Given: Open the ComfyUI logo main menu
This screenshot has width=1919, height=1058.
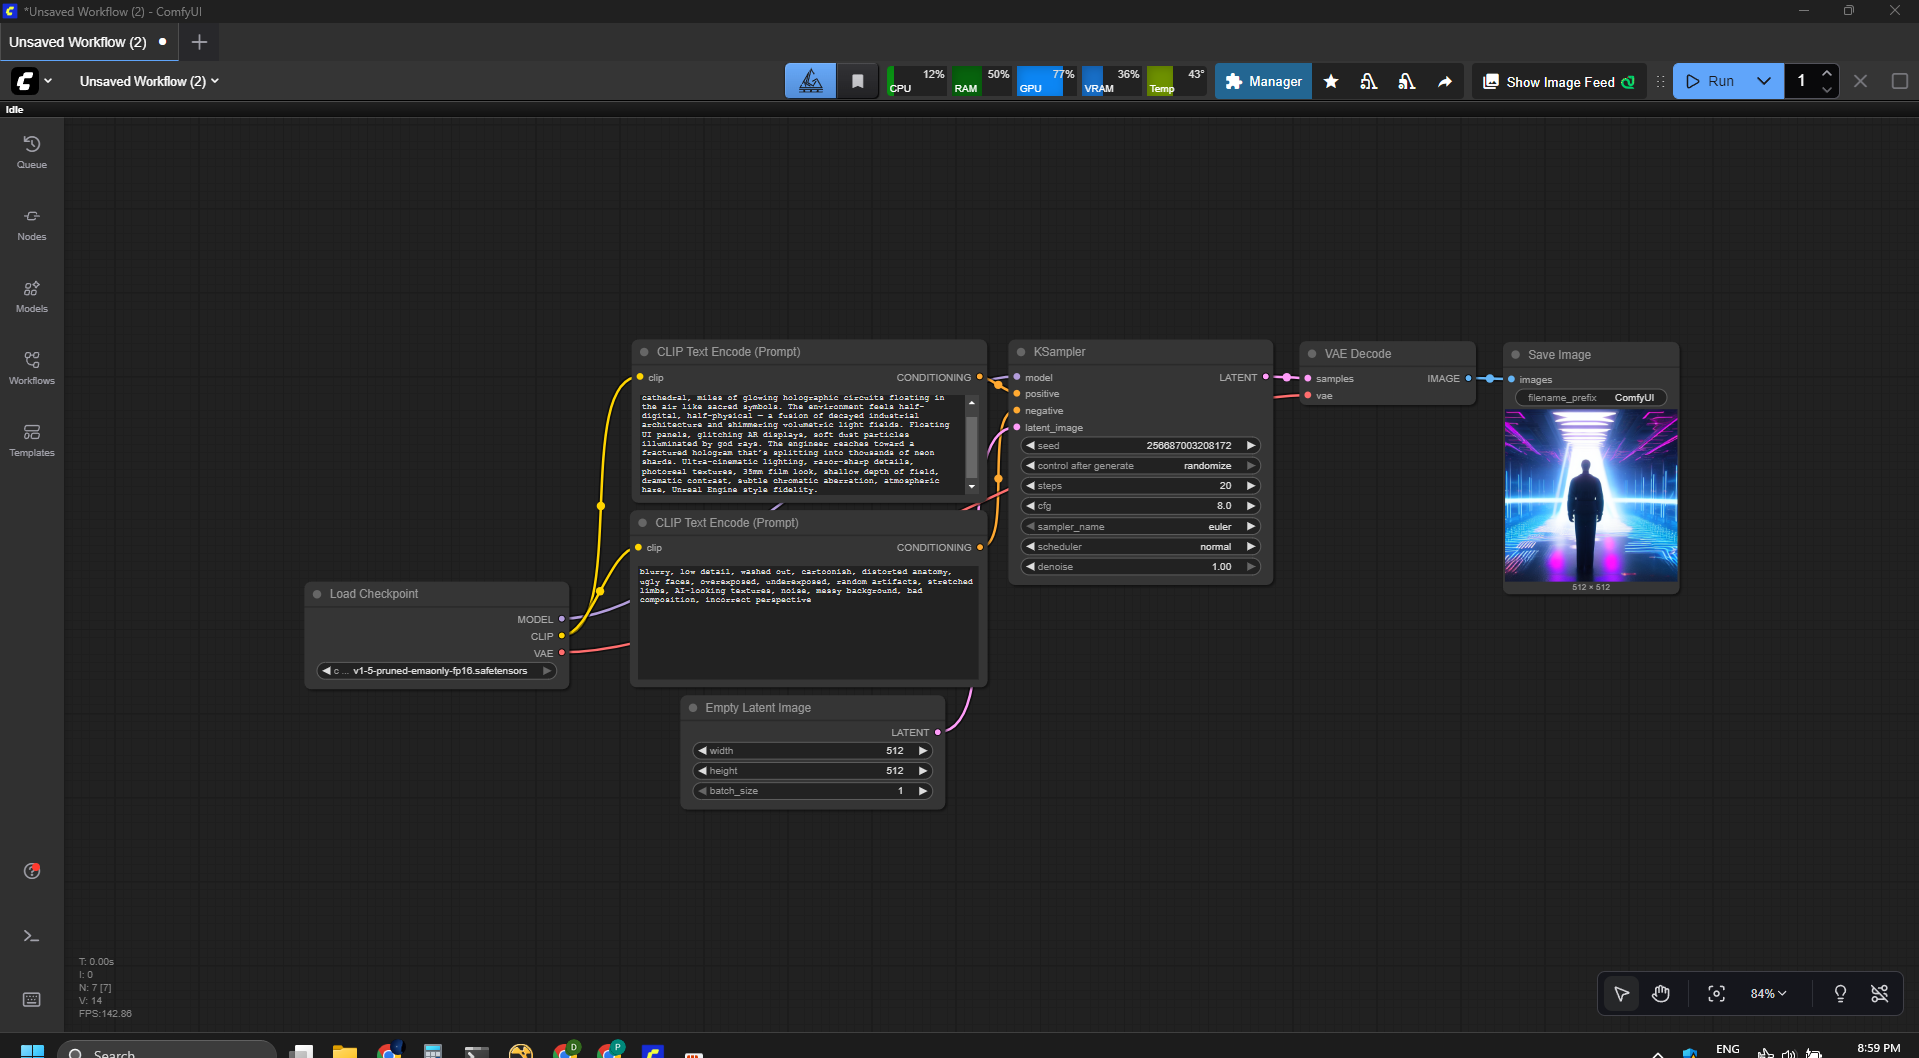Looking at the screenshot, I should pyautogui.click(x=25, y=81).
